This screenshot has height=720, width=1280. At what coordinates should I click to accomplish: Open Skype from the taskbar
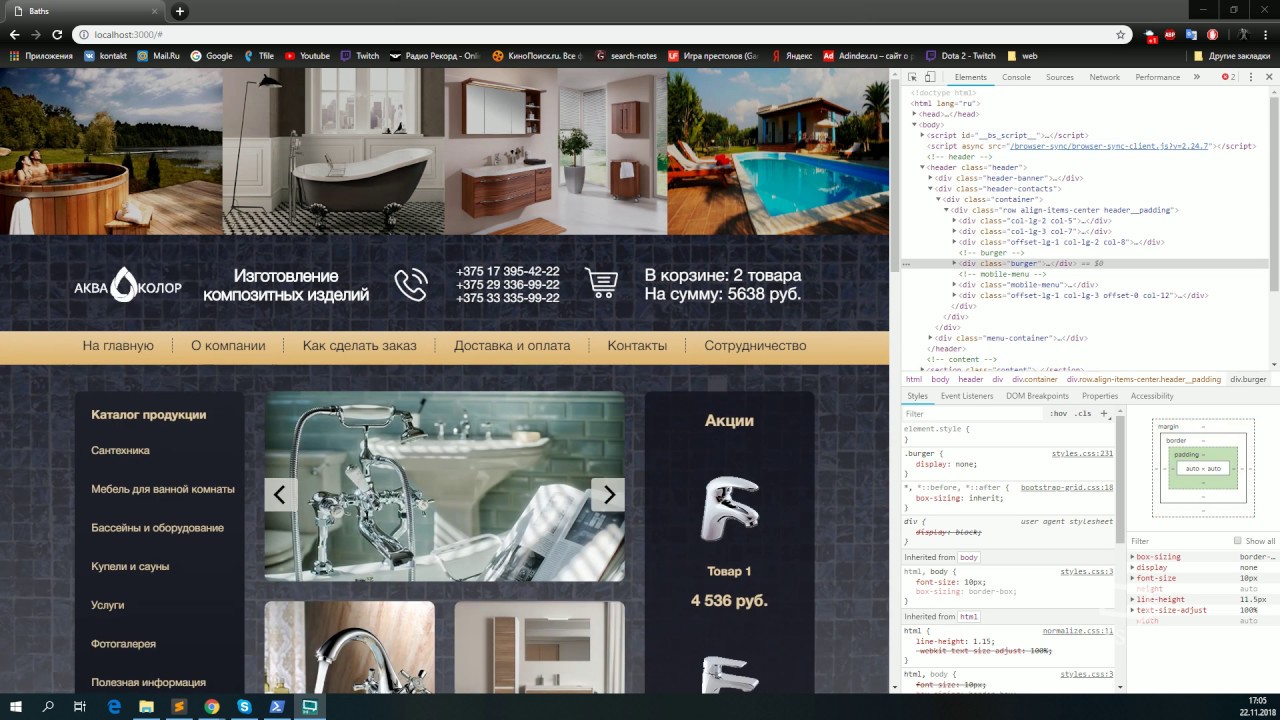pos(244,707)
